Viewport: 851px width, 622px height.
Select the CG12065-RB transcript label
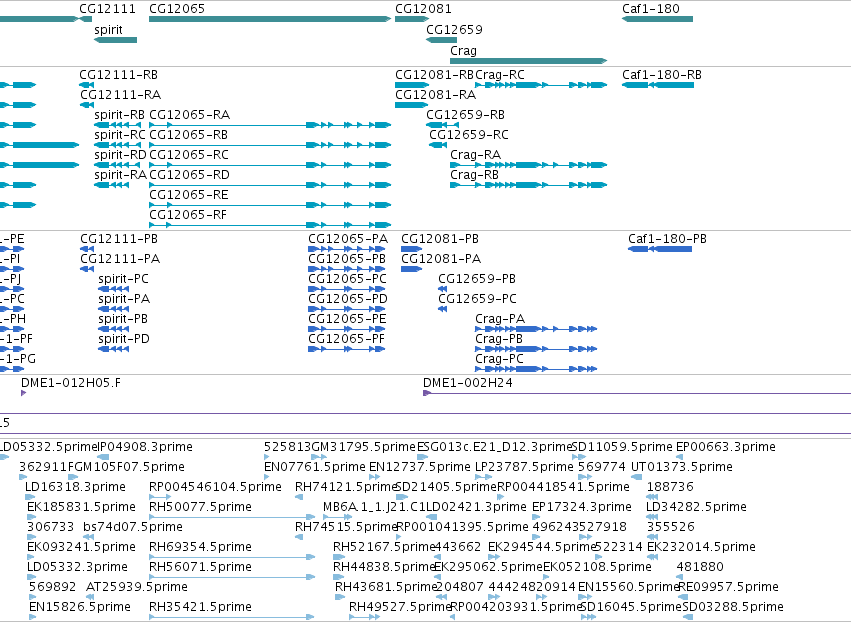coord(188,135)
